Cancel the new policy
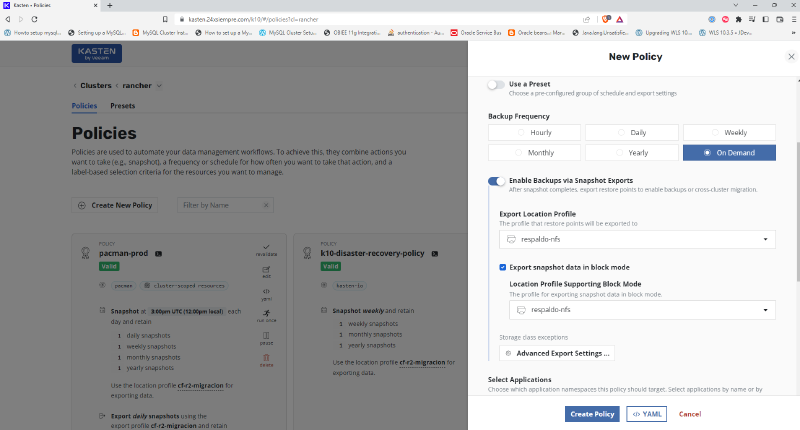 [x=690, y=414]
